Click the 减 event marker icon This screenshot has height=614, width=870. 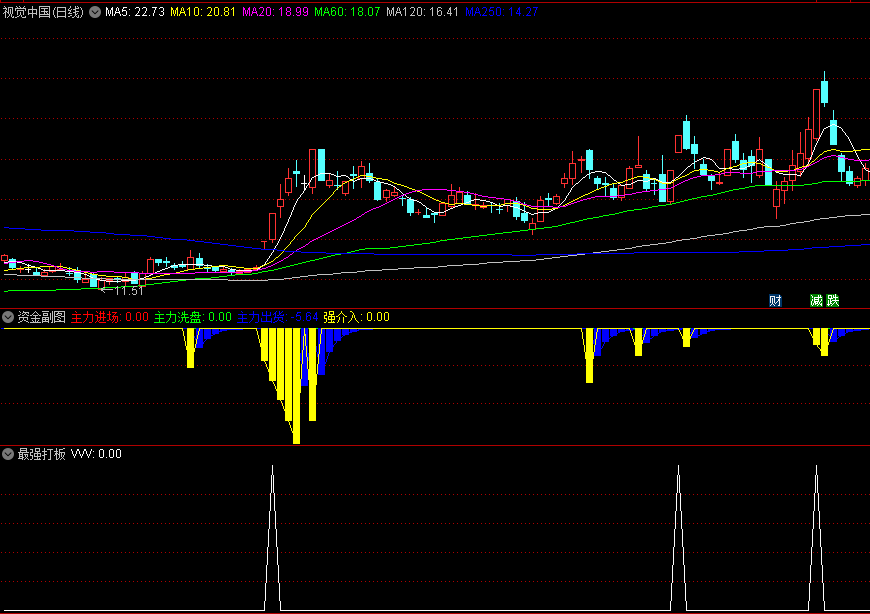[816, 301]
